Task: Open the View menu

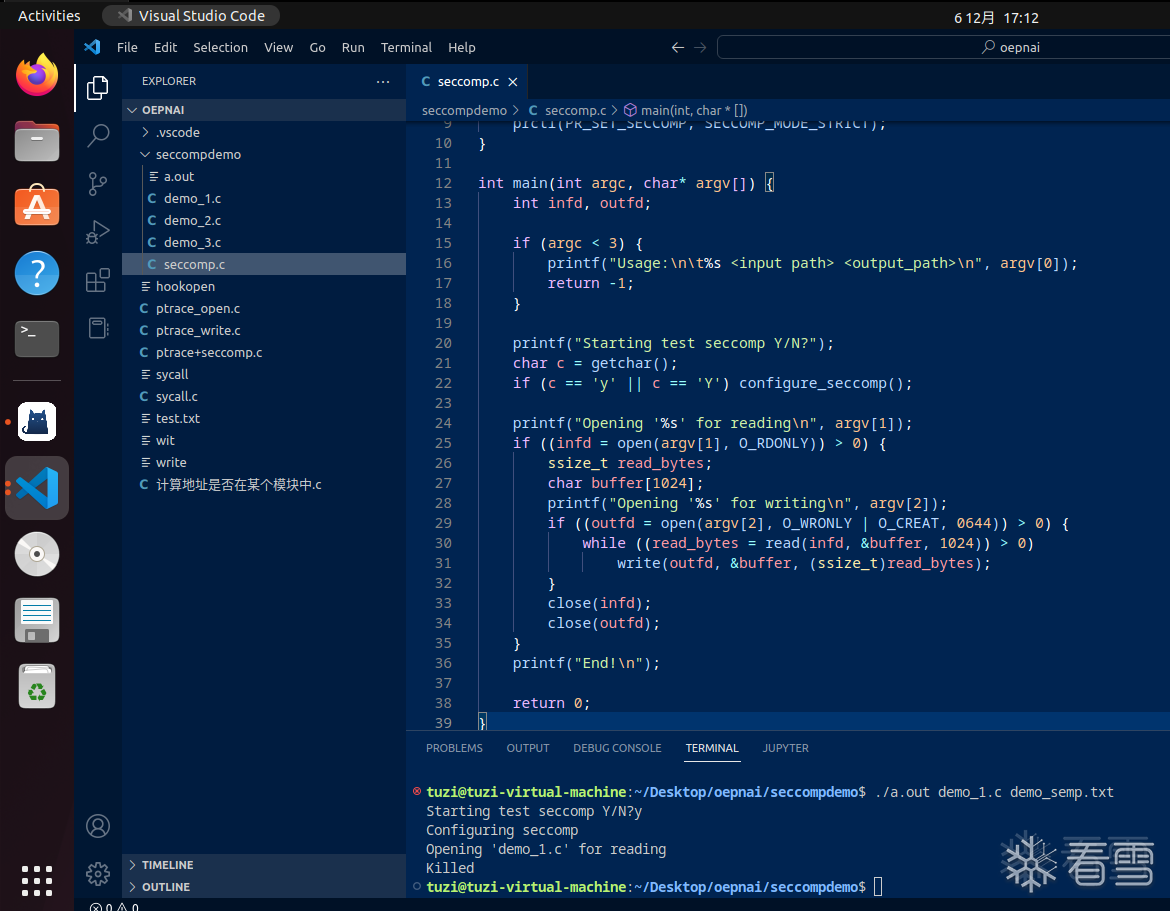Action: pos(278,47)
